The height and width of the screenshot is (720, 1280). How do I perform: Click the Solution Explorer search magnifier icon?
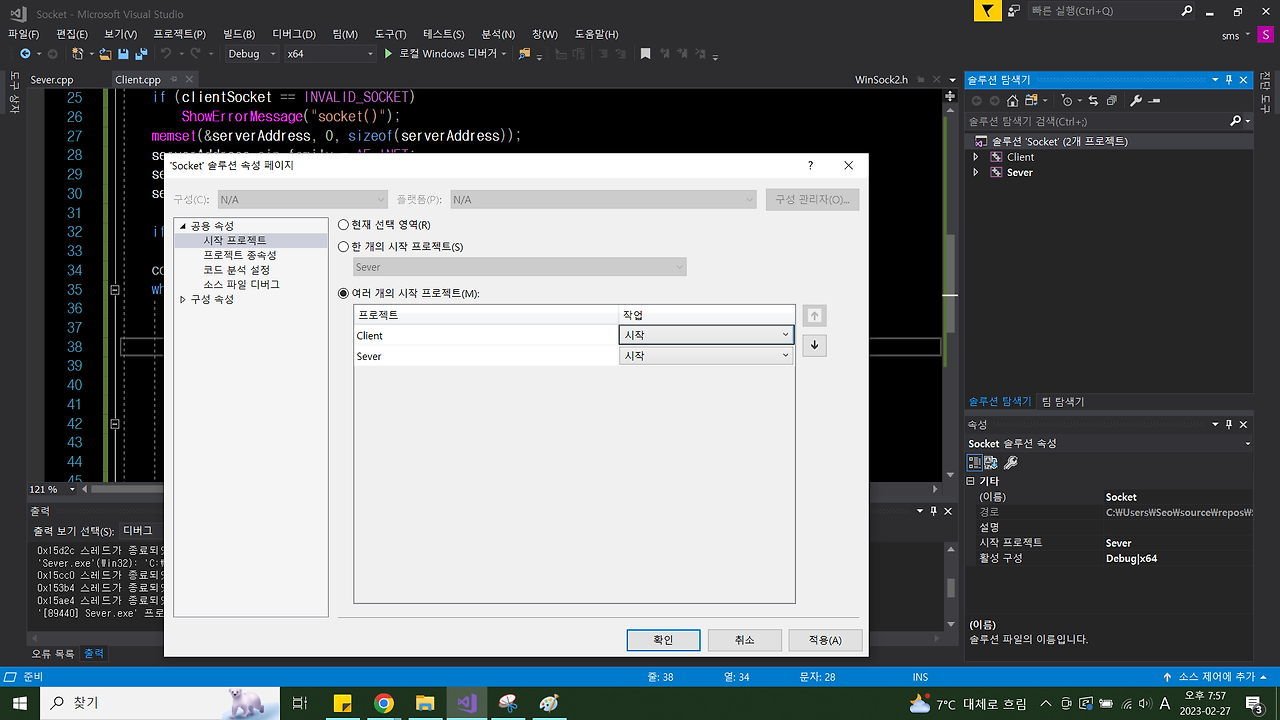1236,121
